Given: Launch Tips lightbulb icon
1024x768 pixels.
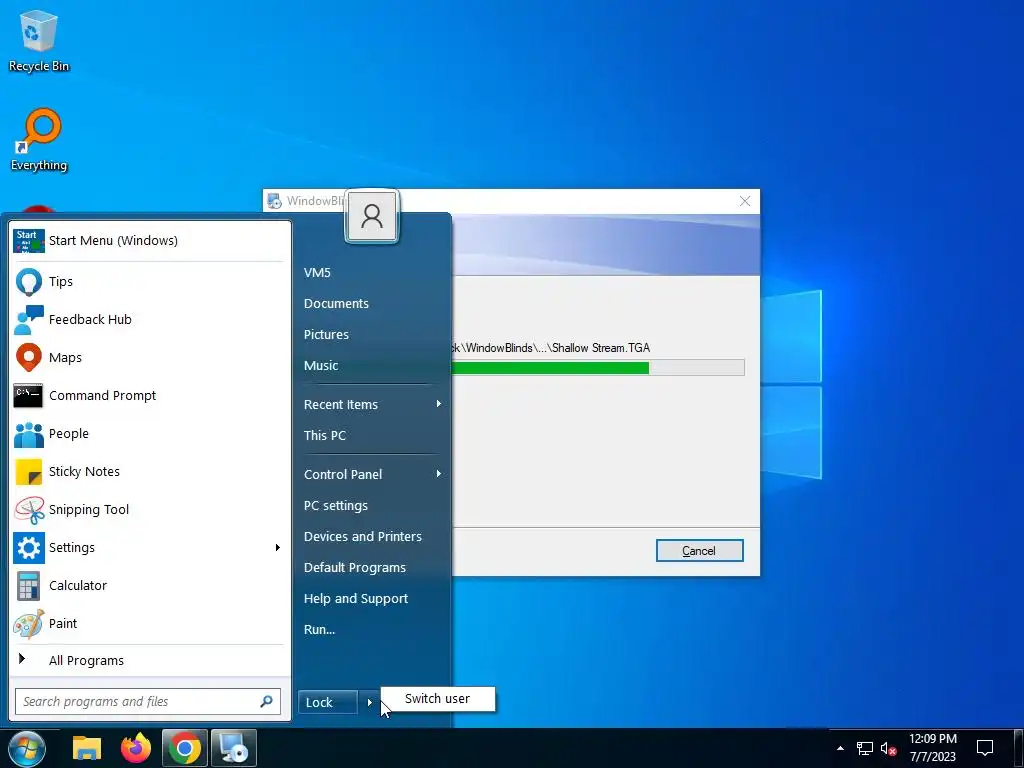Looking at the screenshot, I should [29, 281].
